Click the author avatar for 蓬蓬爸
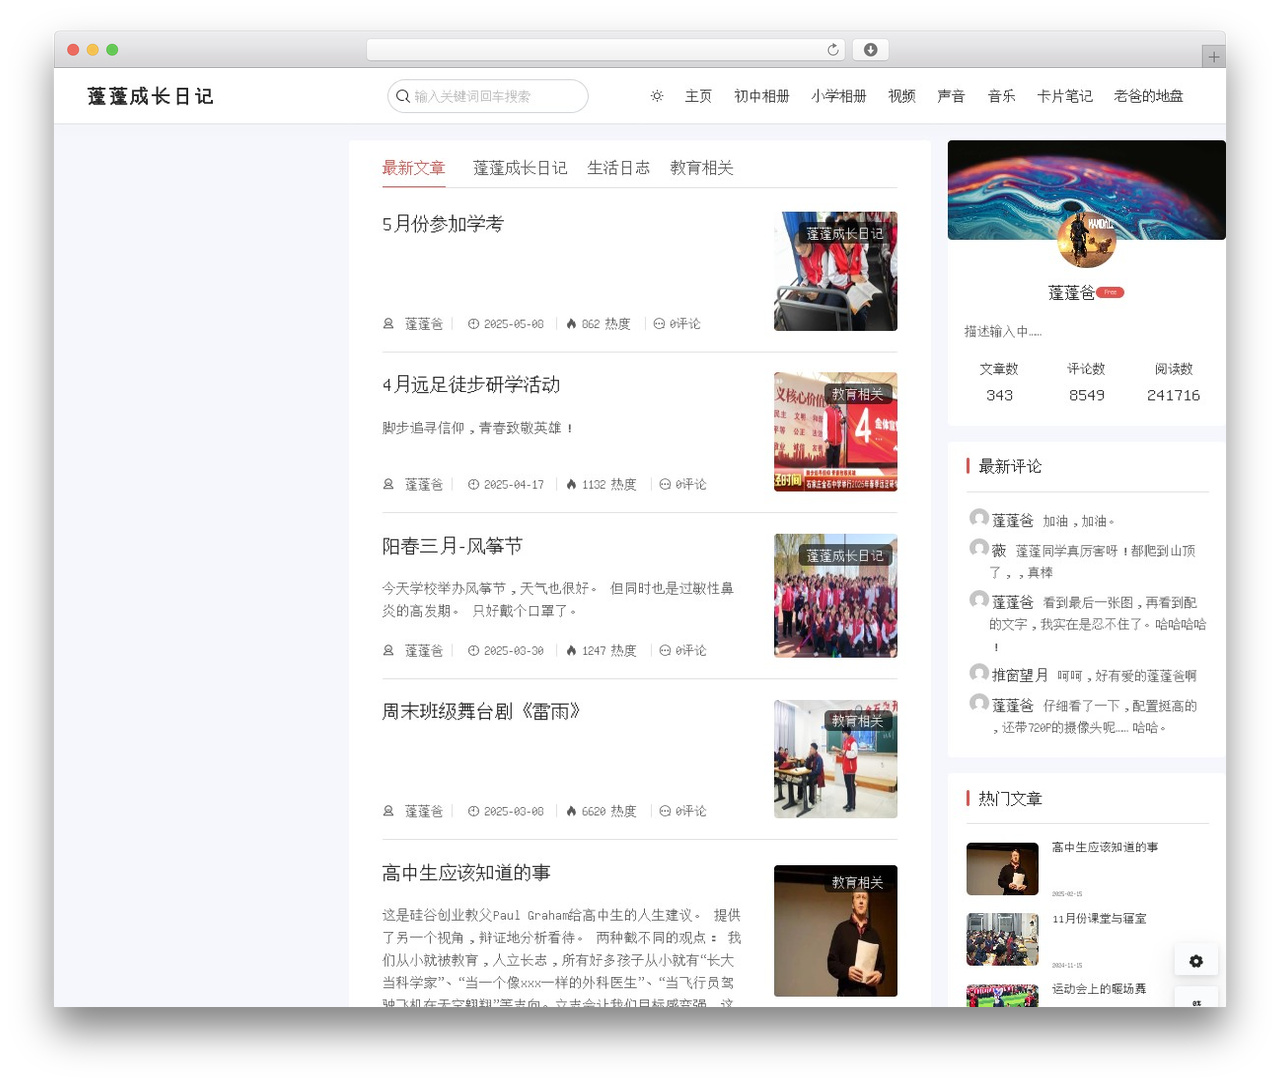Image resolution: width=1280 pixels, height=1084 pixels. 1086,239
